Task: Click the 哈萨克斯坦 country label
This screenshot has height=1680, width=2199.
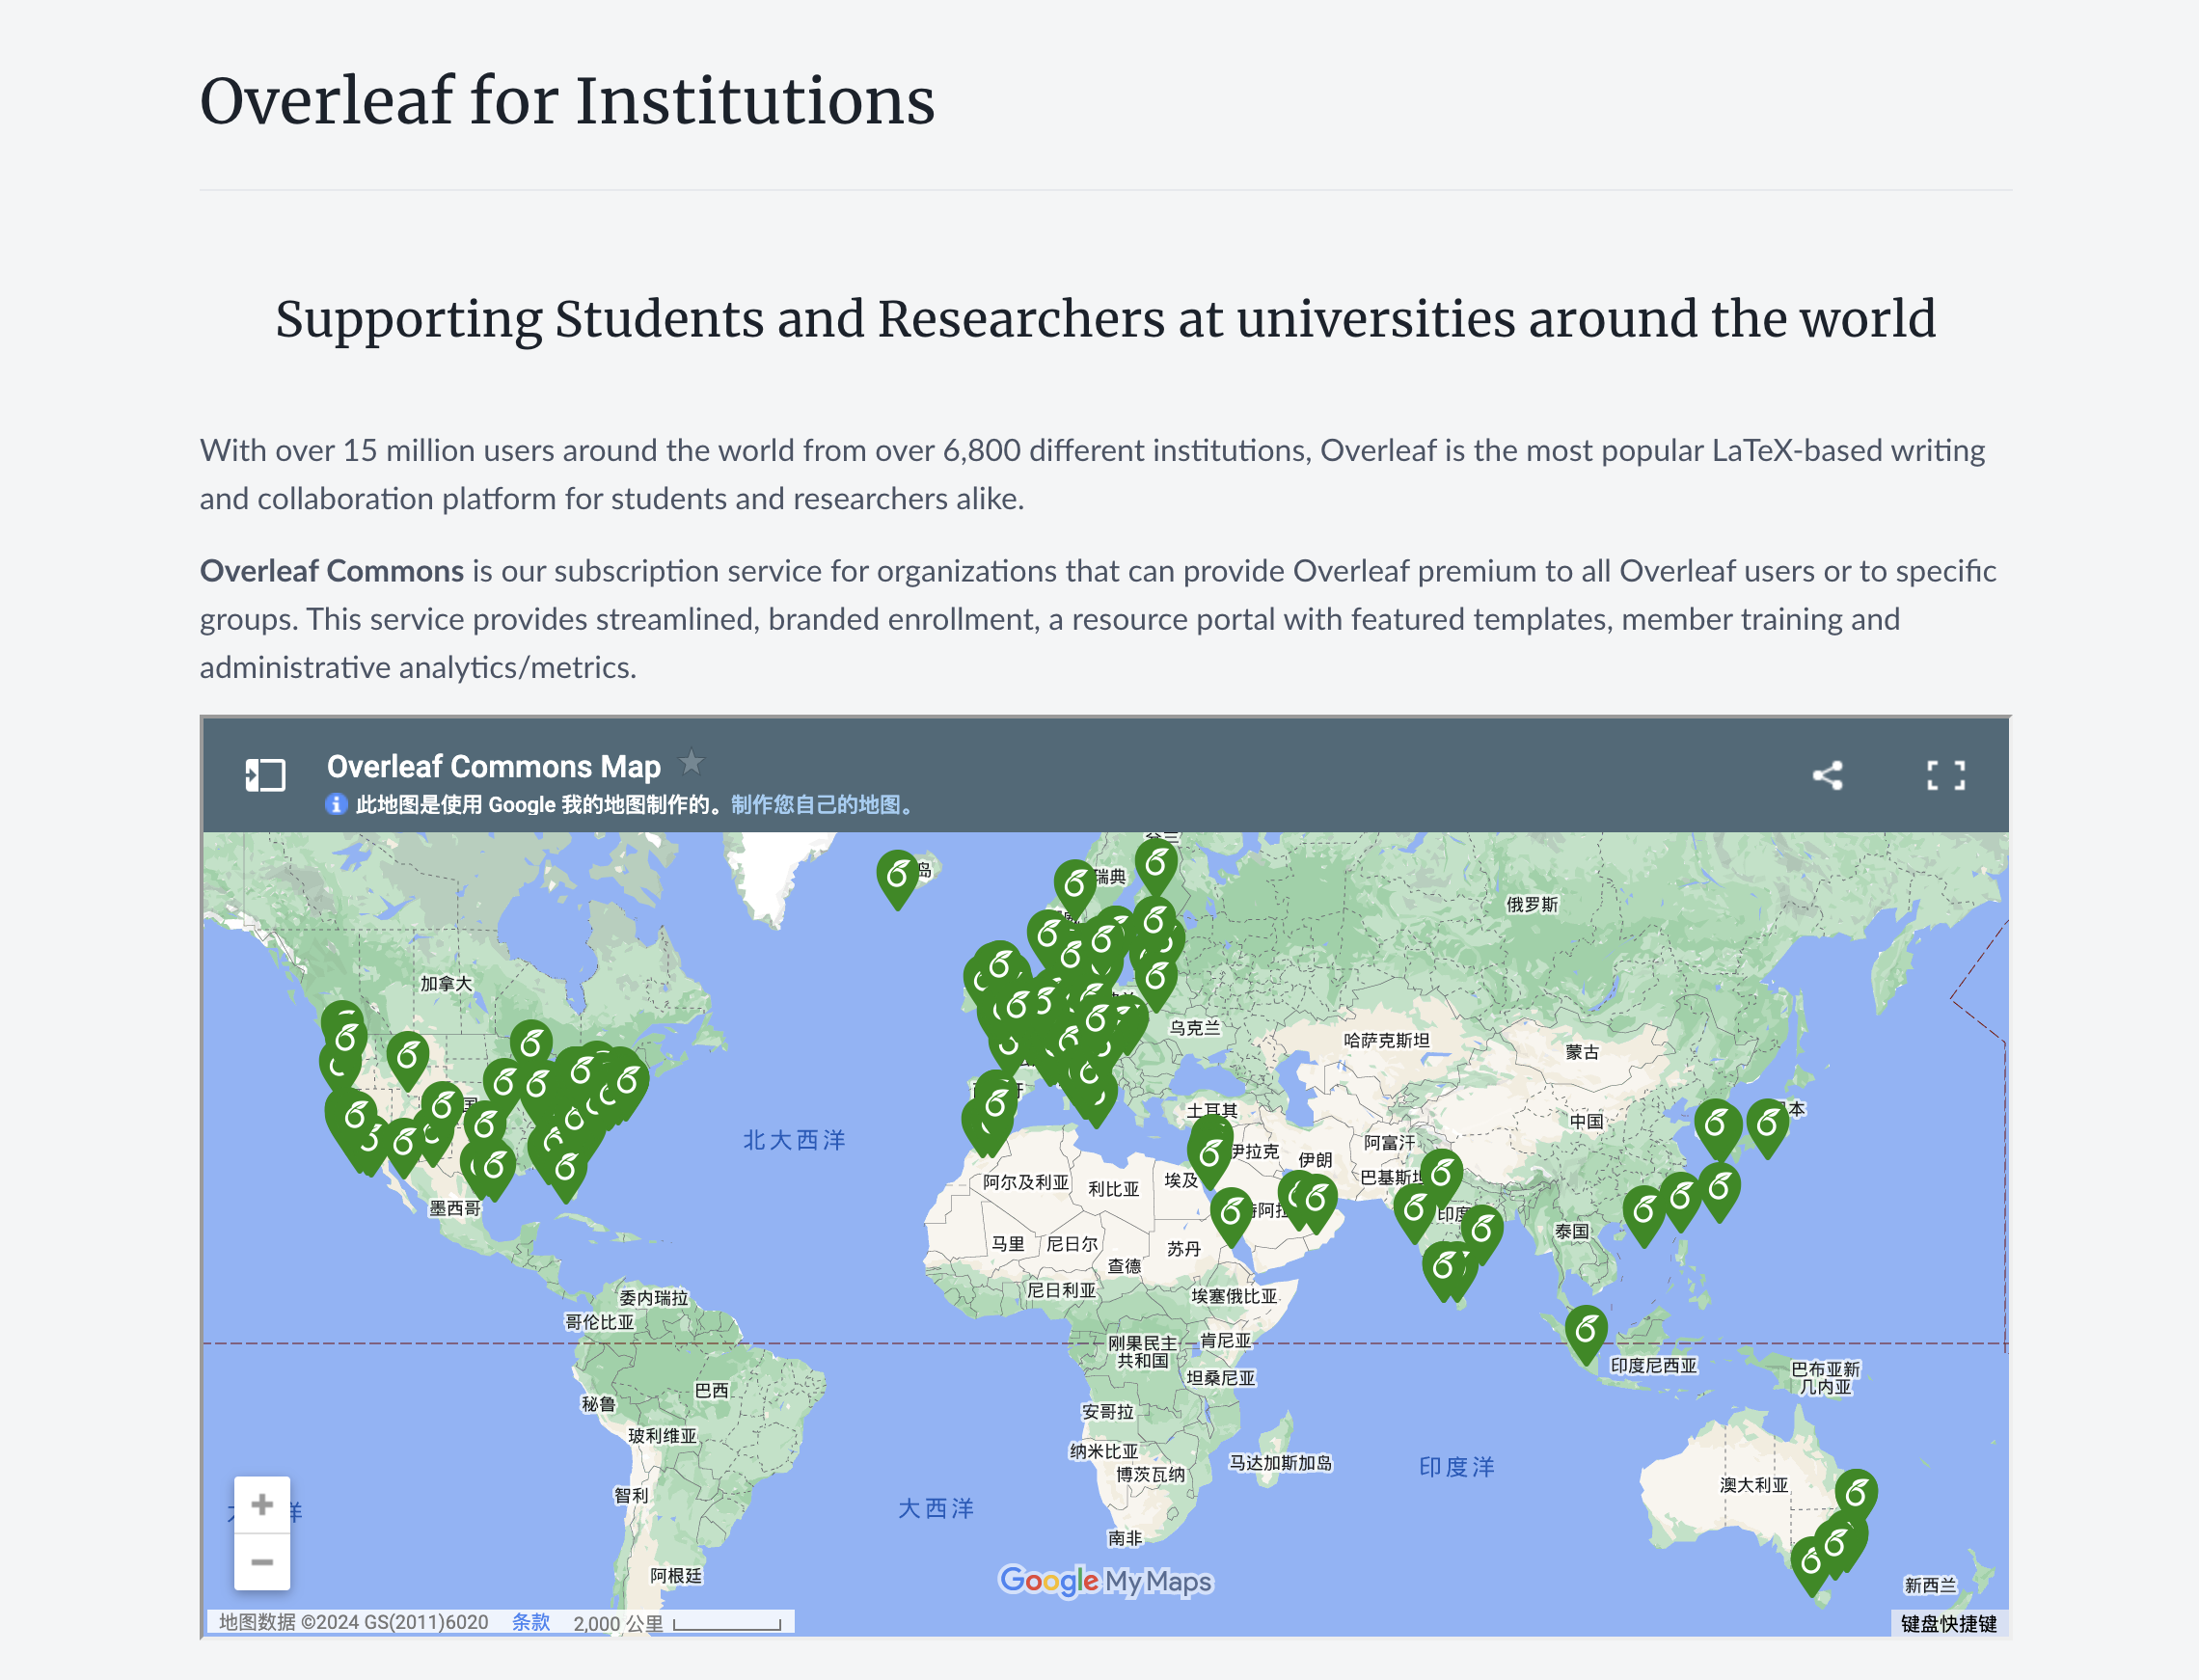Action: tap(1387, 1040)
